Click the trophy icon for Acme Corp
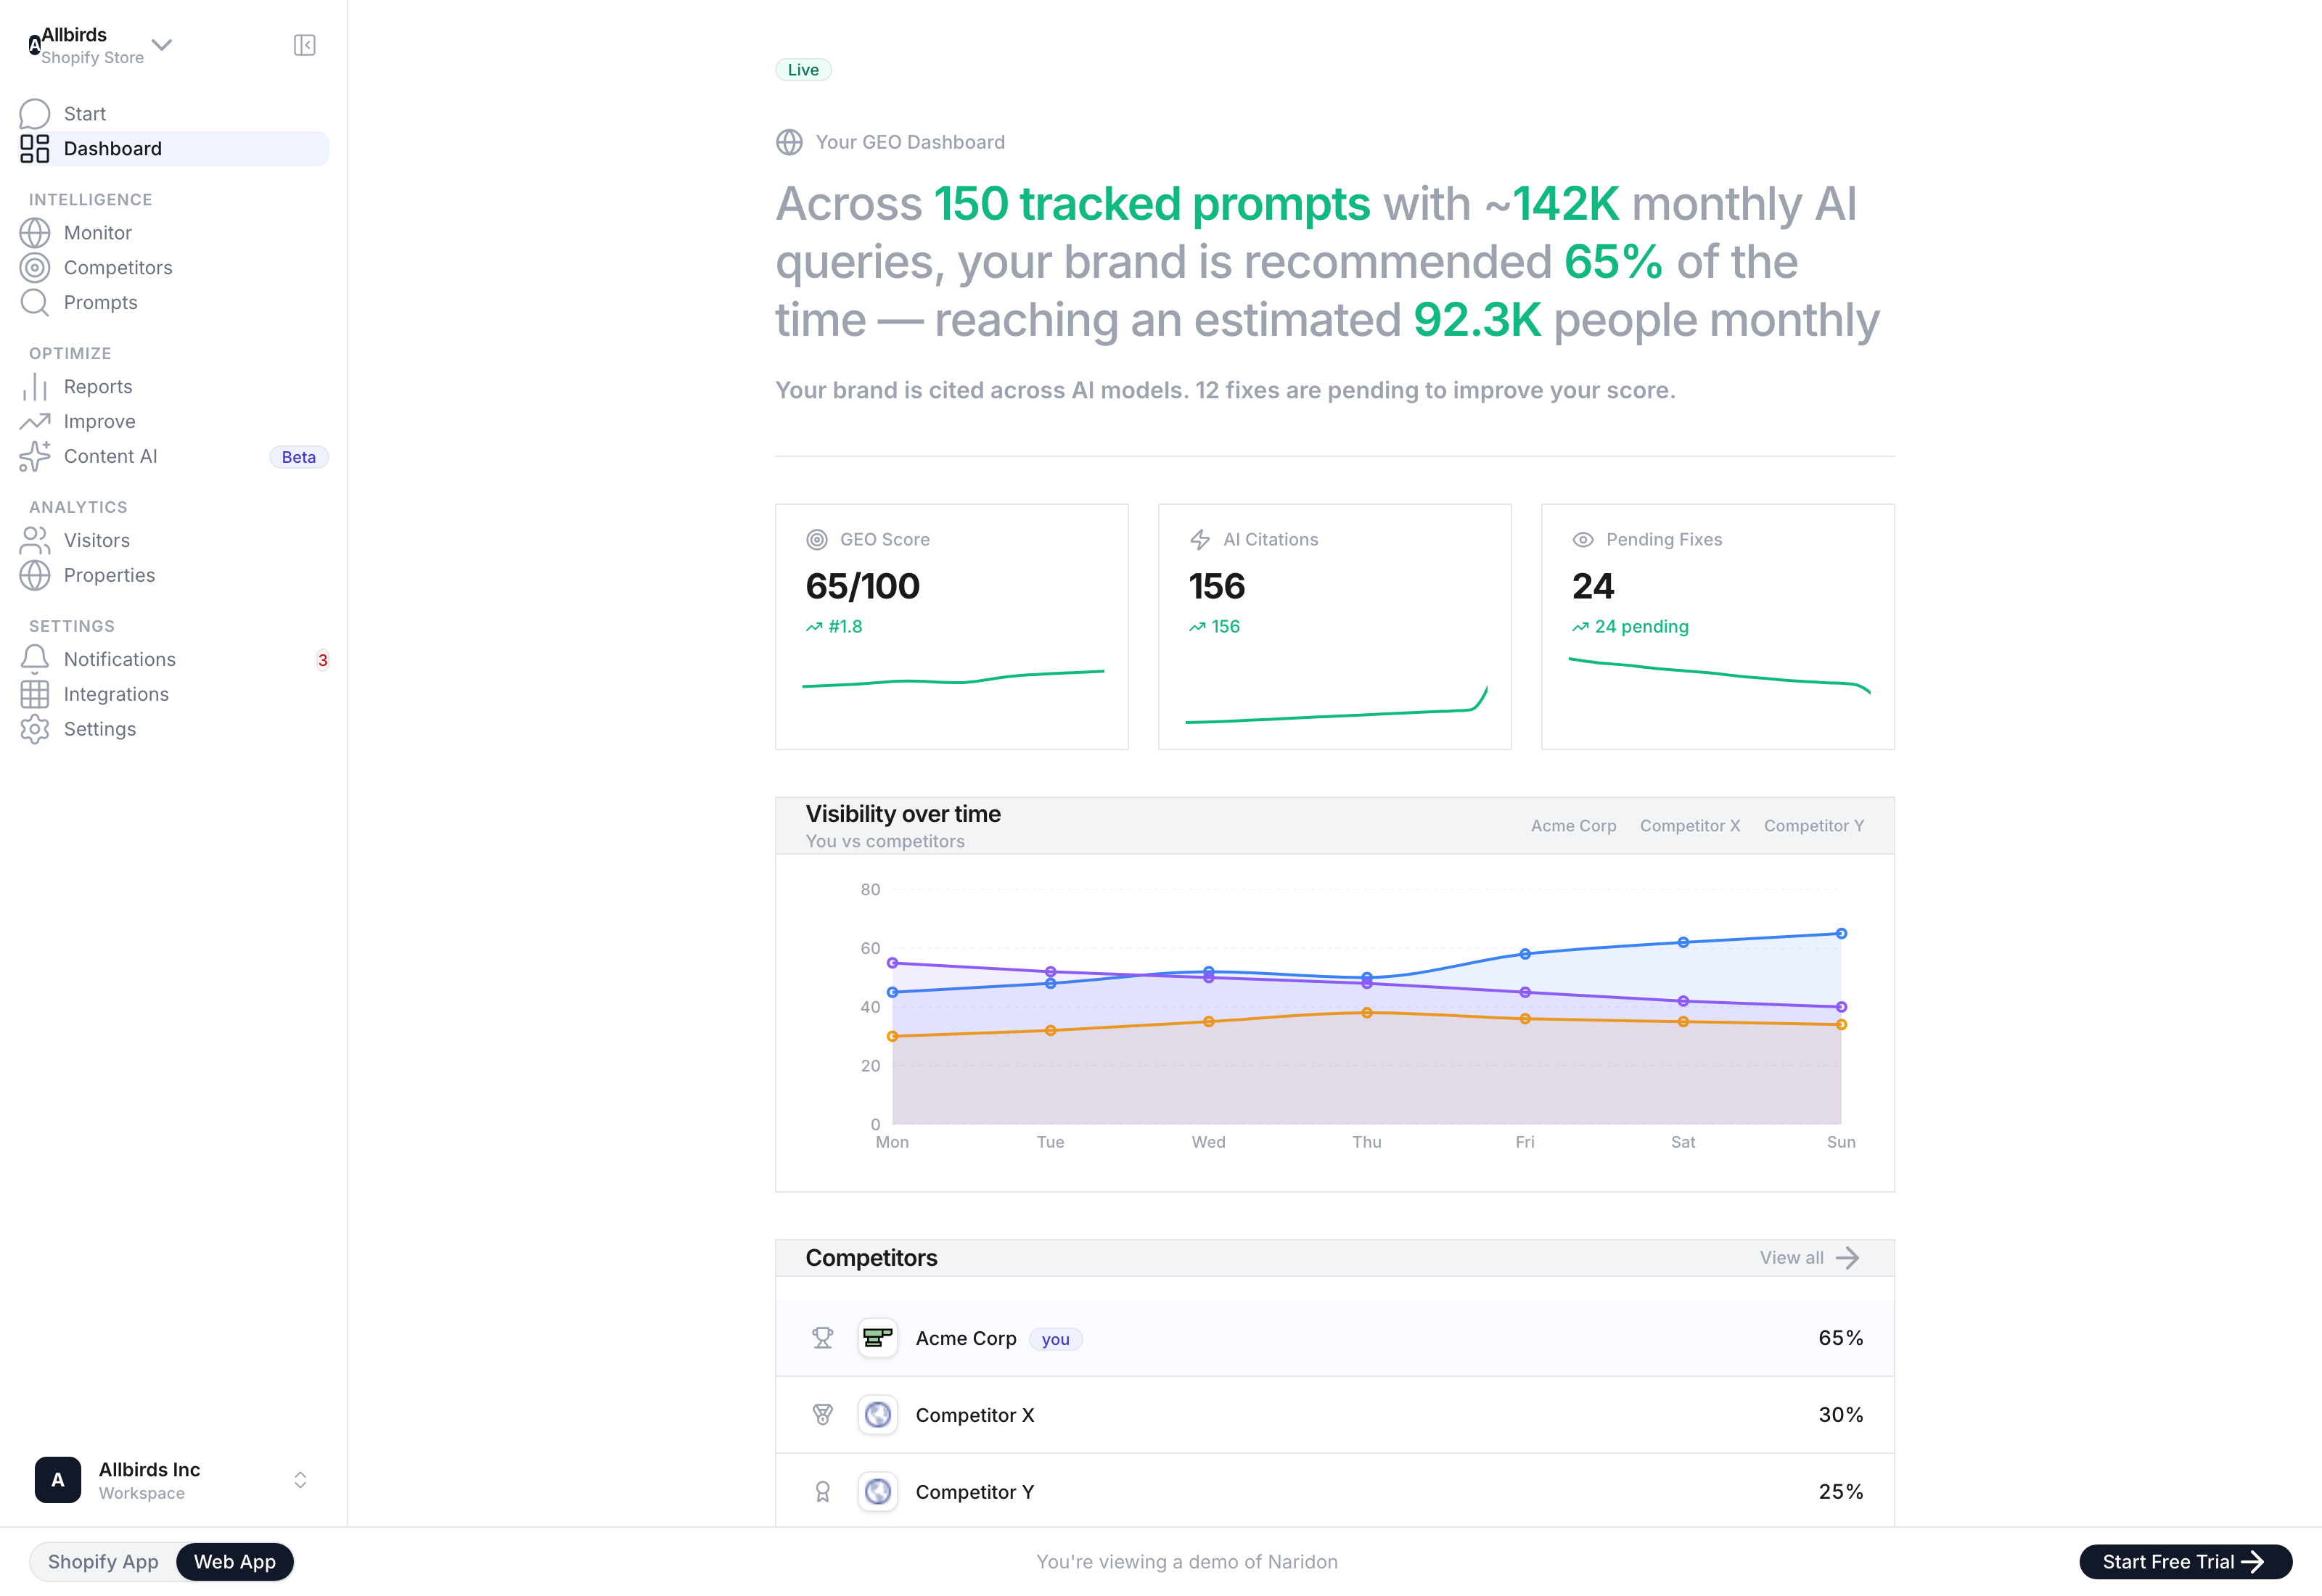Viewport: 2322px width, 1596px height. pyautogui.click(x=823, y=1338)
